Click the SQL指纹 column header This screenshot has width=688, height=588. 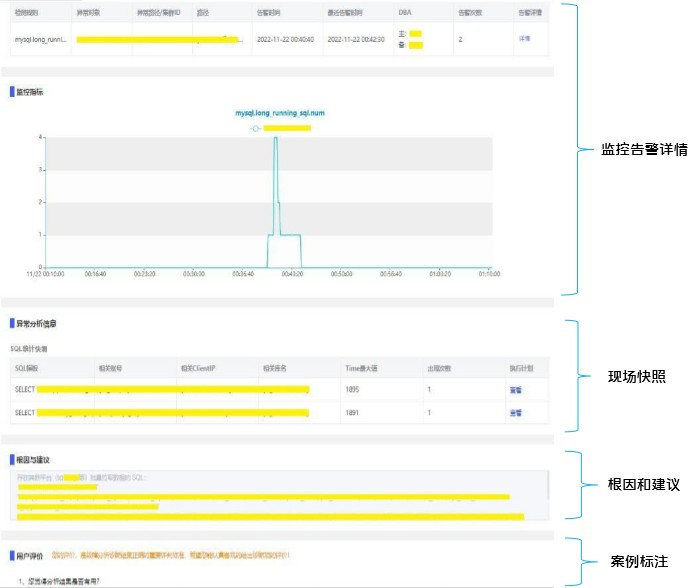point(26,368)
